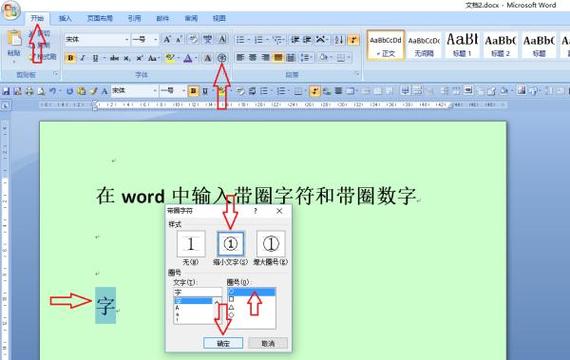570x360 pixels.
Task: Click the paragraph Shading paint bucket
Action: click(x=323, y=57)
